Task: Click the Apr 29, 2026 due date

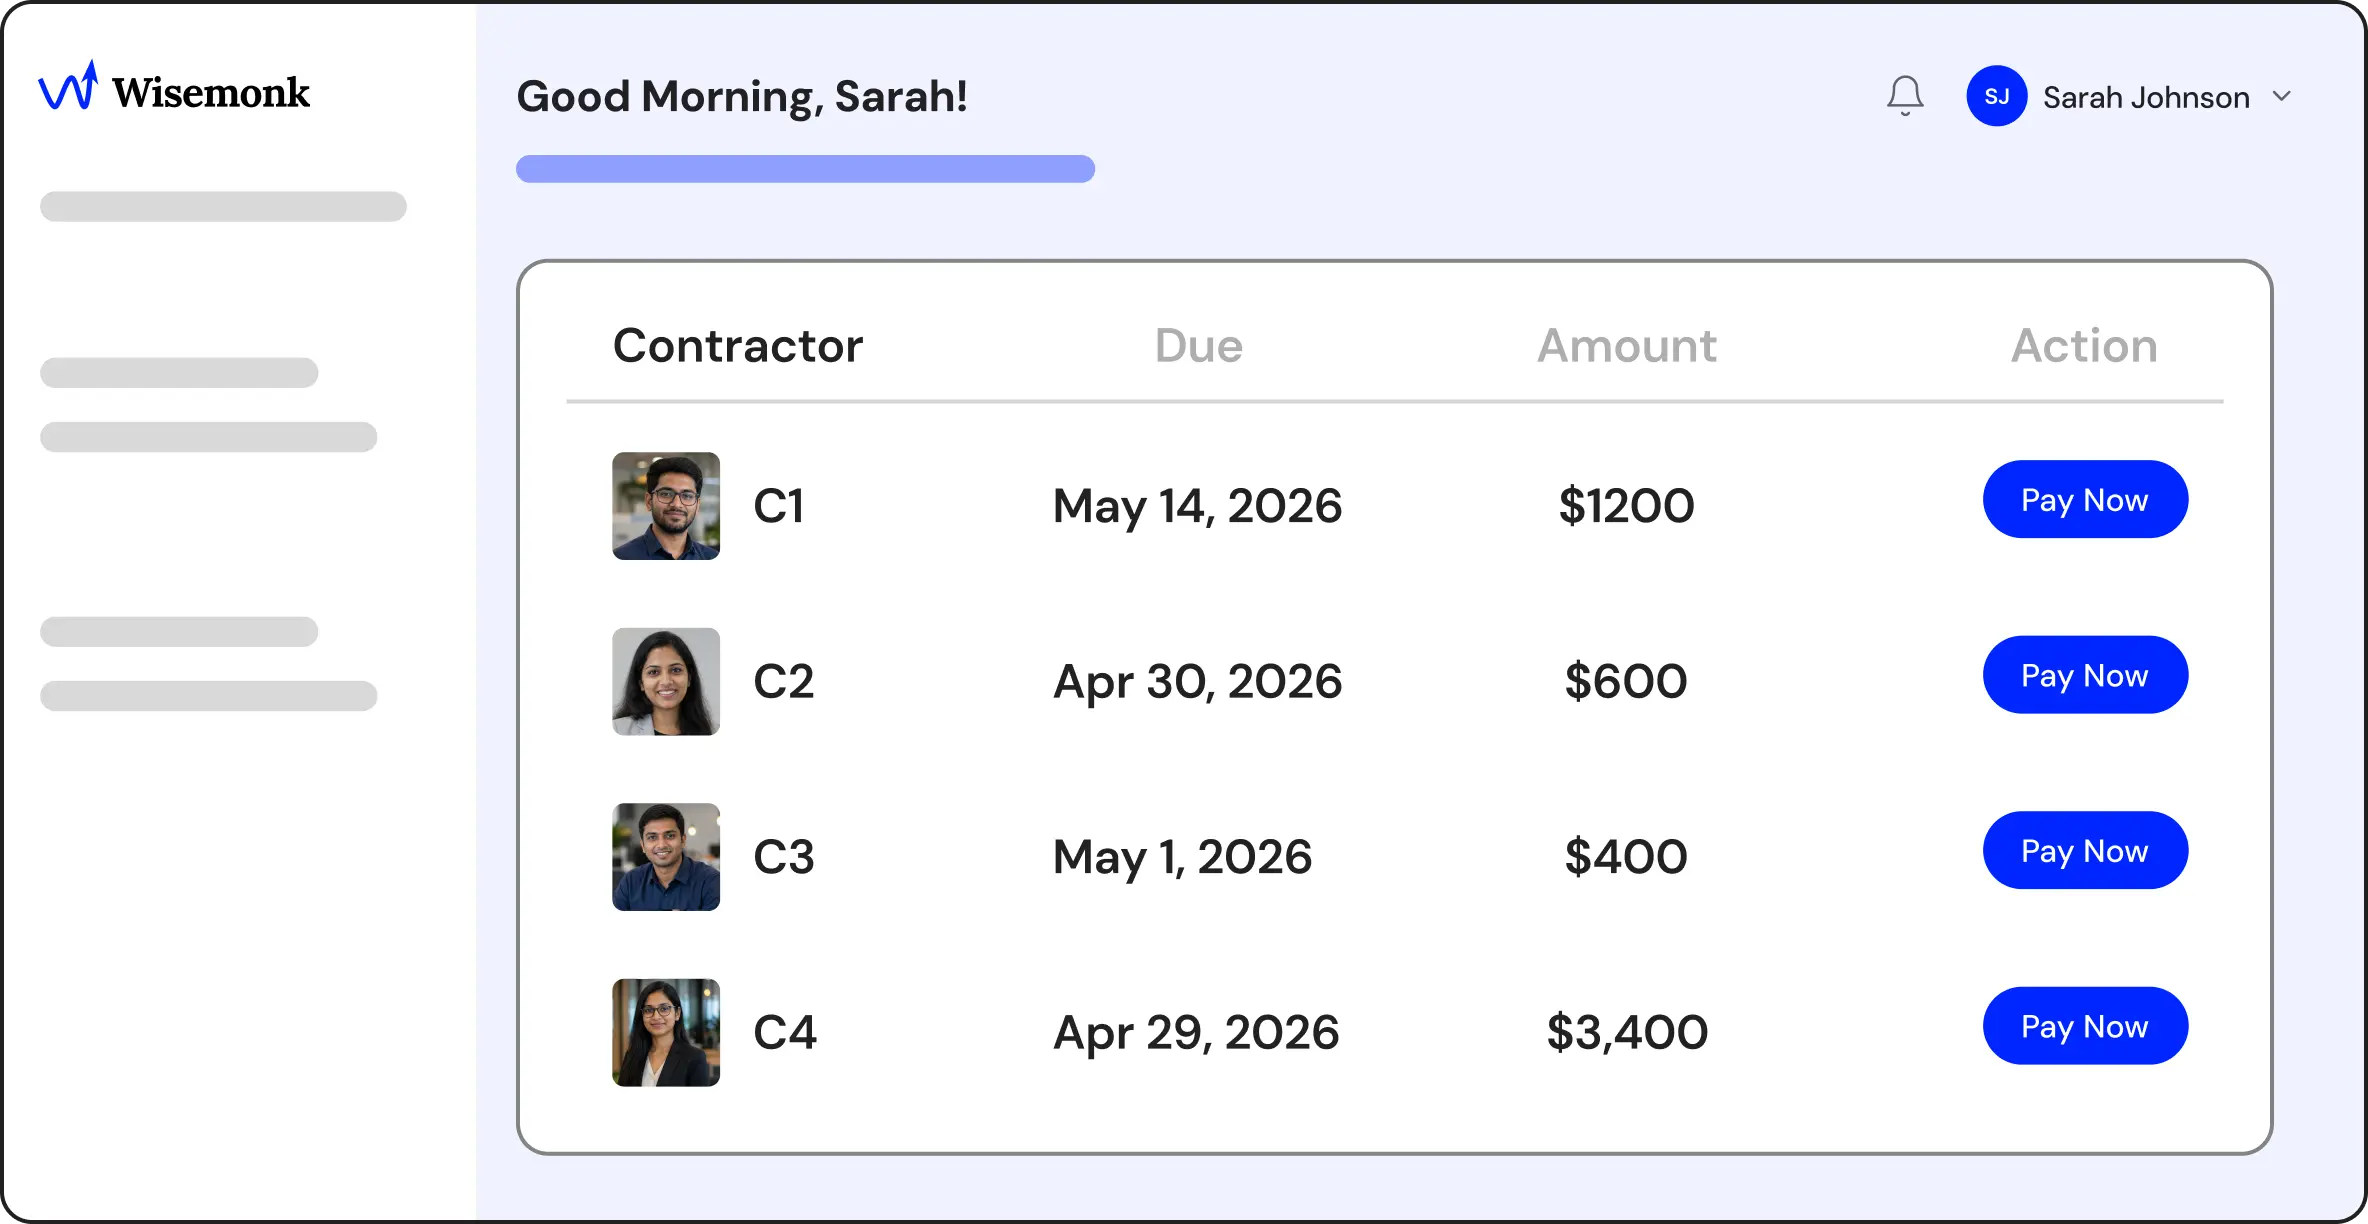Action: 1196,1034
